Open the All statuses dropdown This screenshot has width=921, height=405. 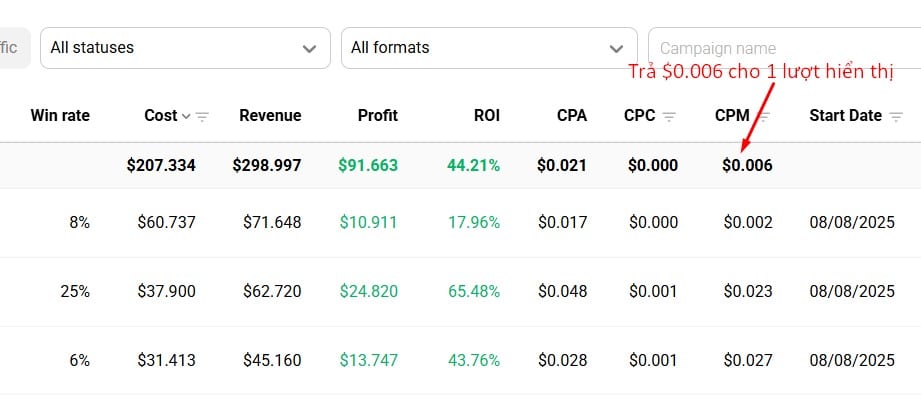185,47
